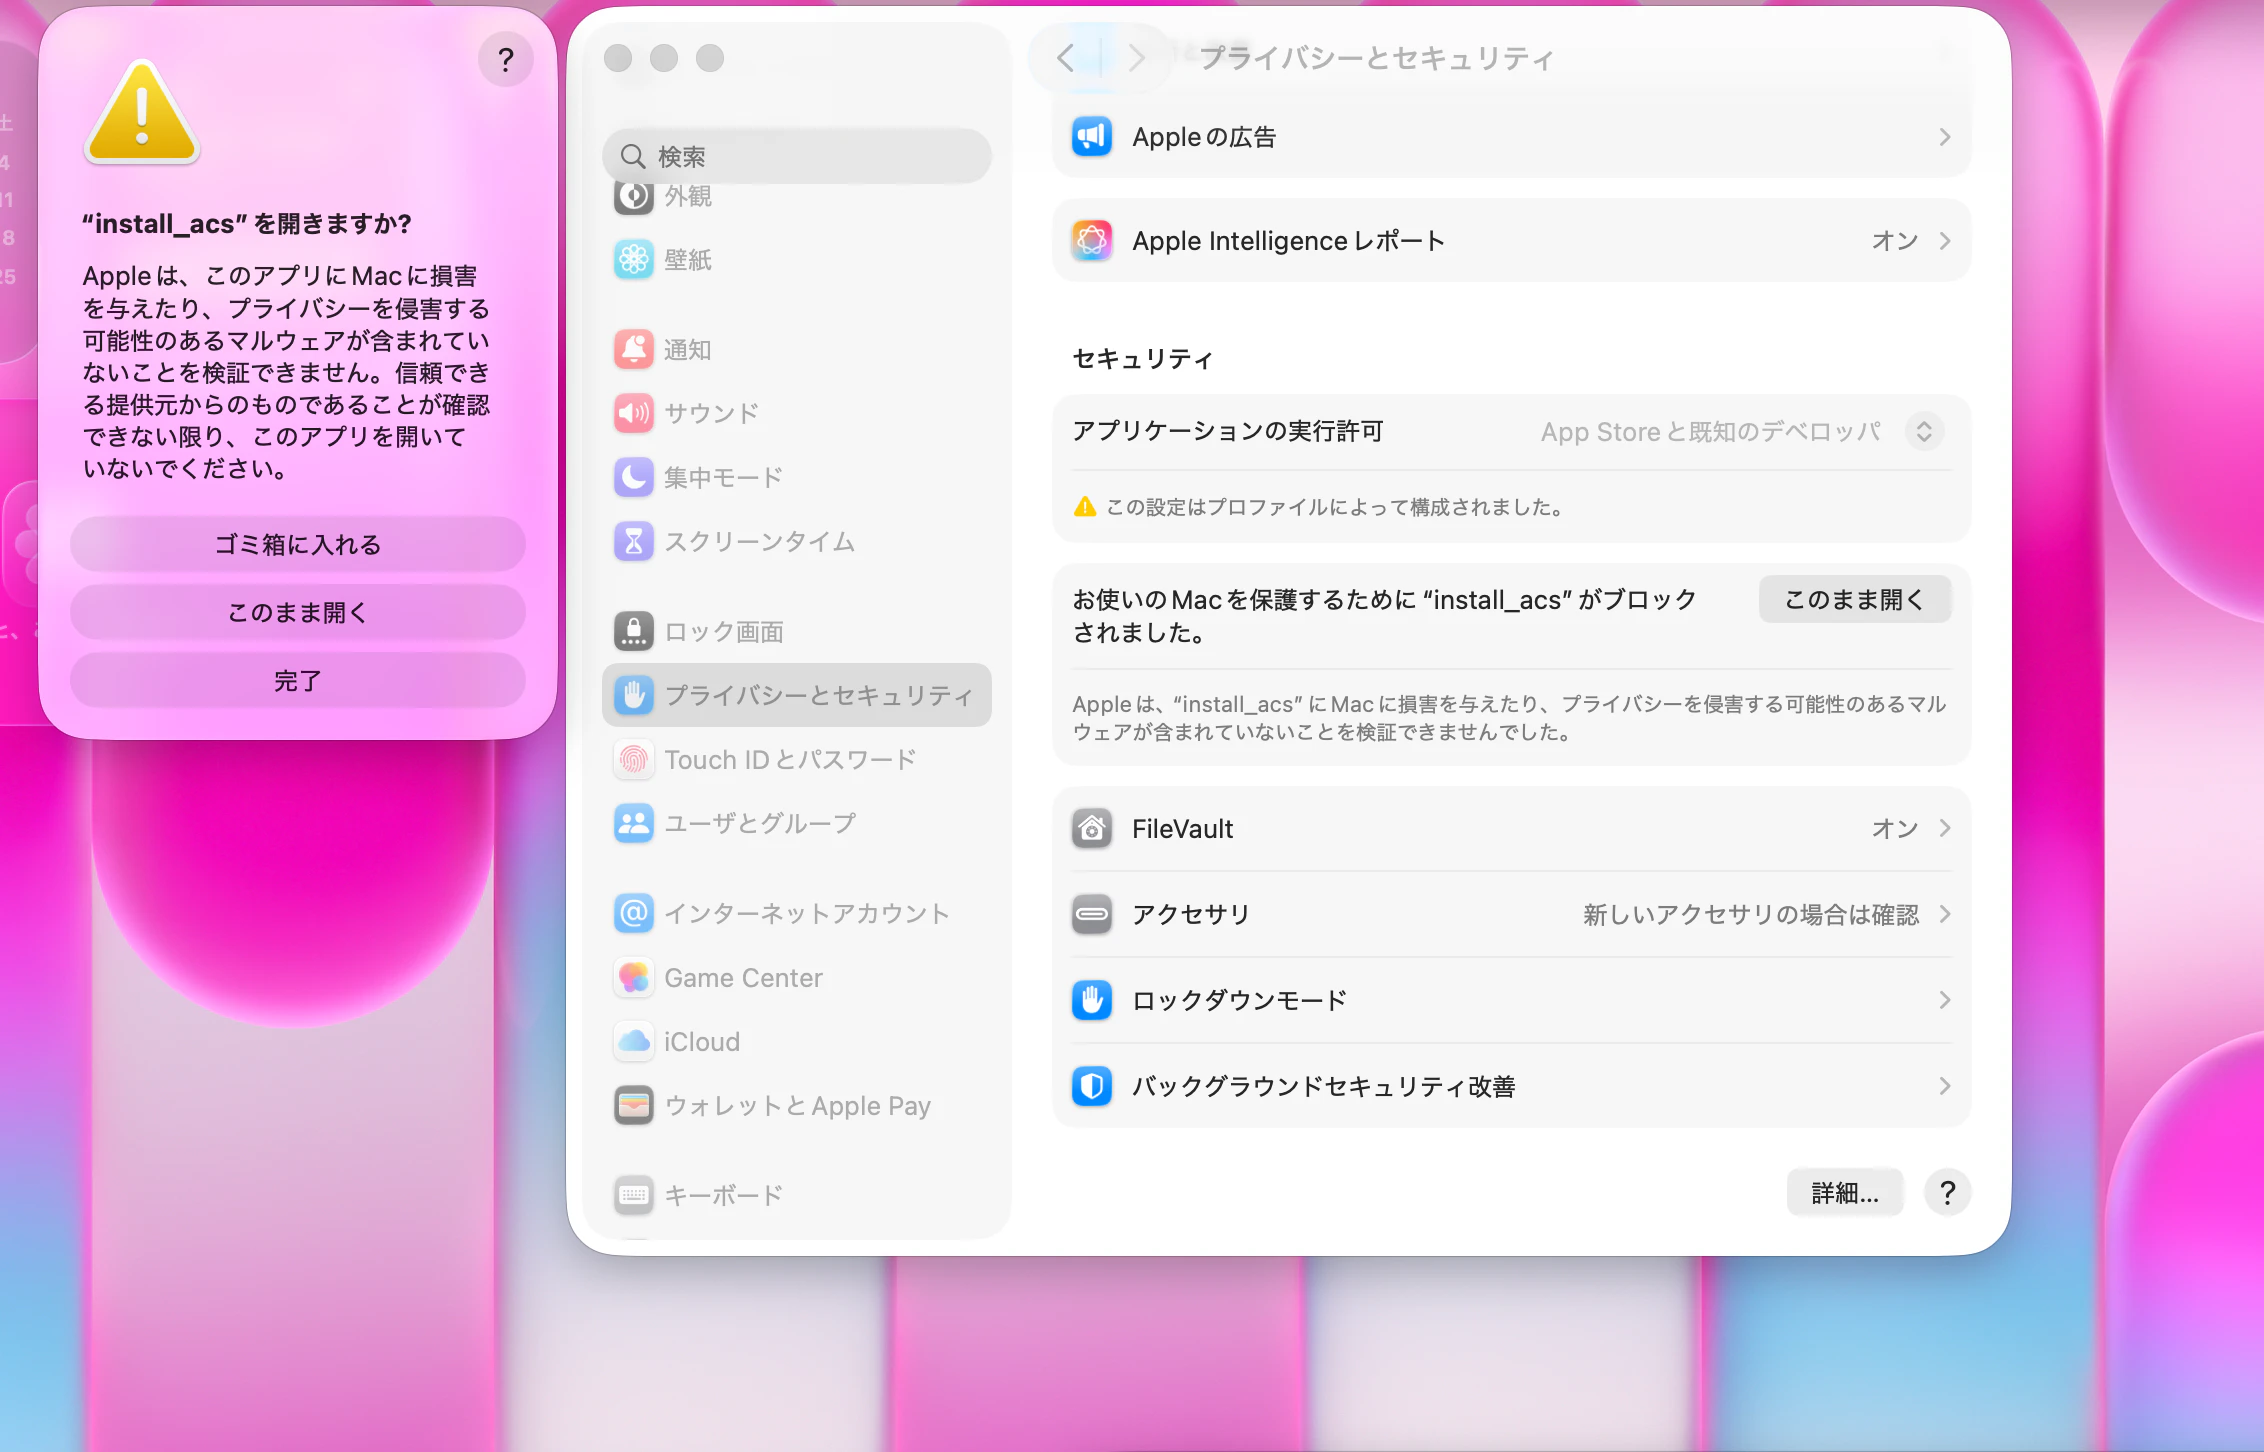
Task: Select the Game Center sidebar label
Action: pyautogui.click(x=743, y=977)
